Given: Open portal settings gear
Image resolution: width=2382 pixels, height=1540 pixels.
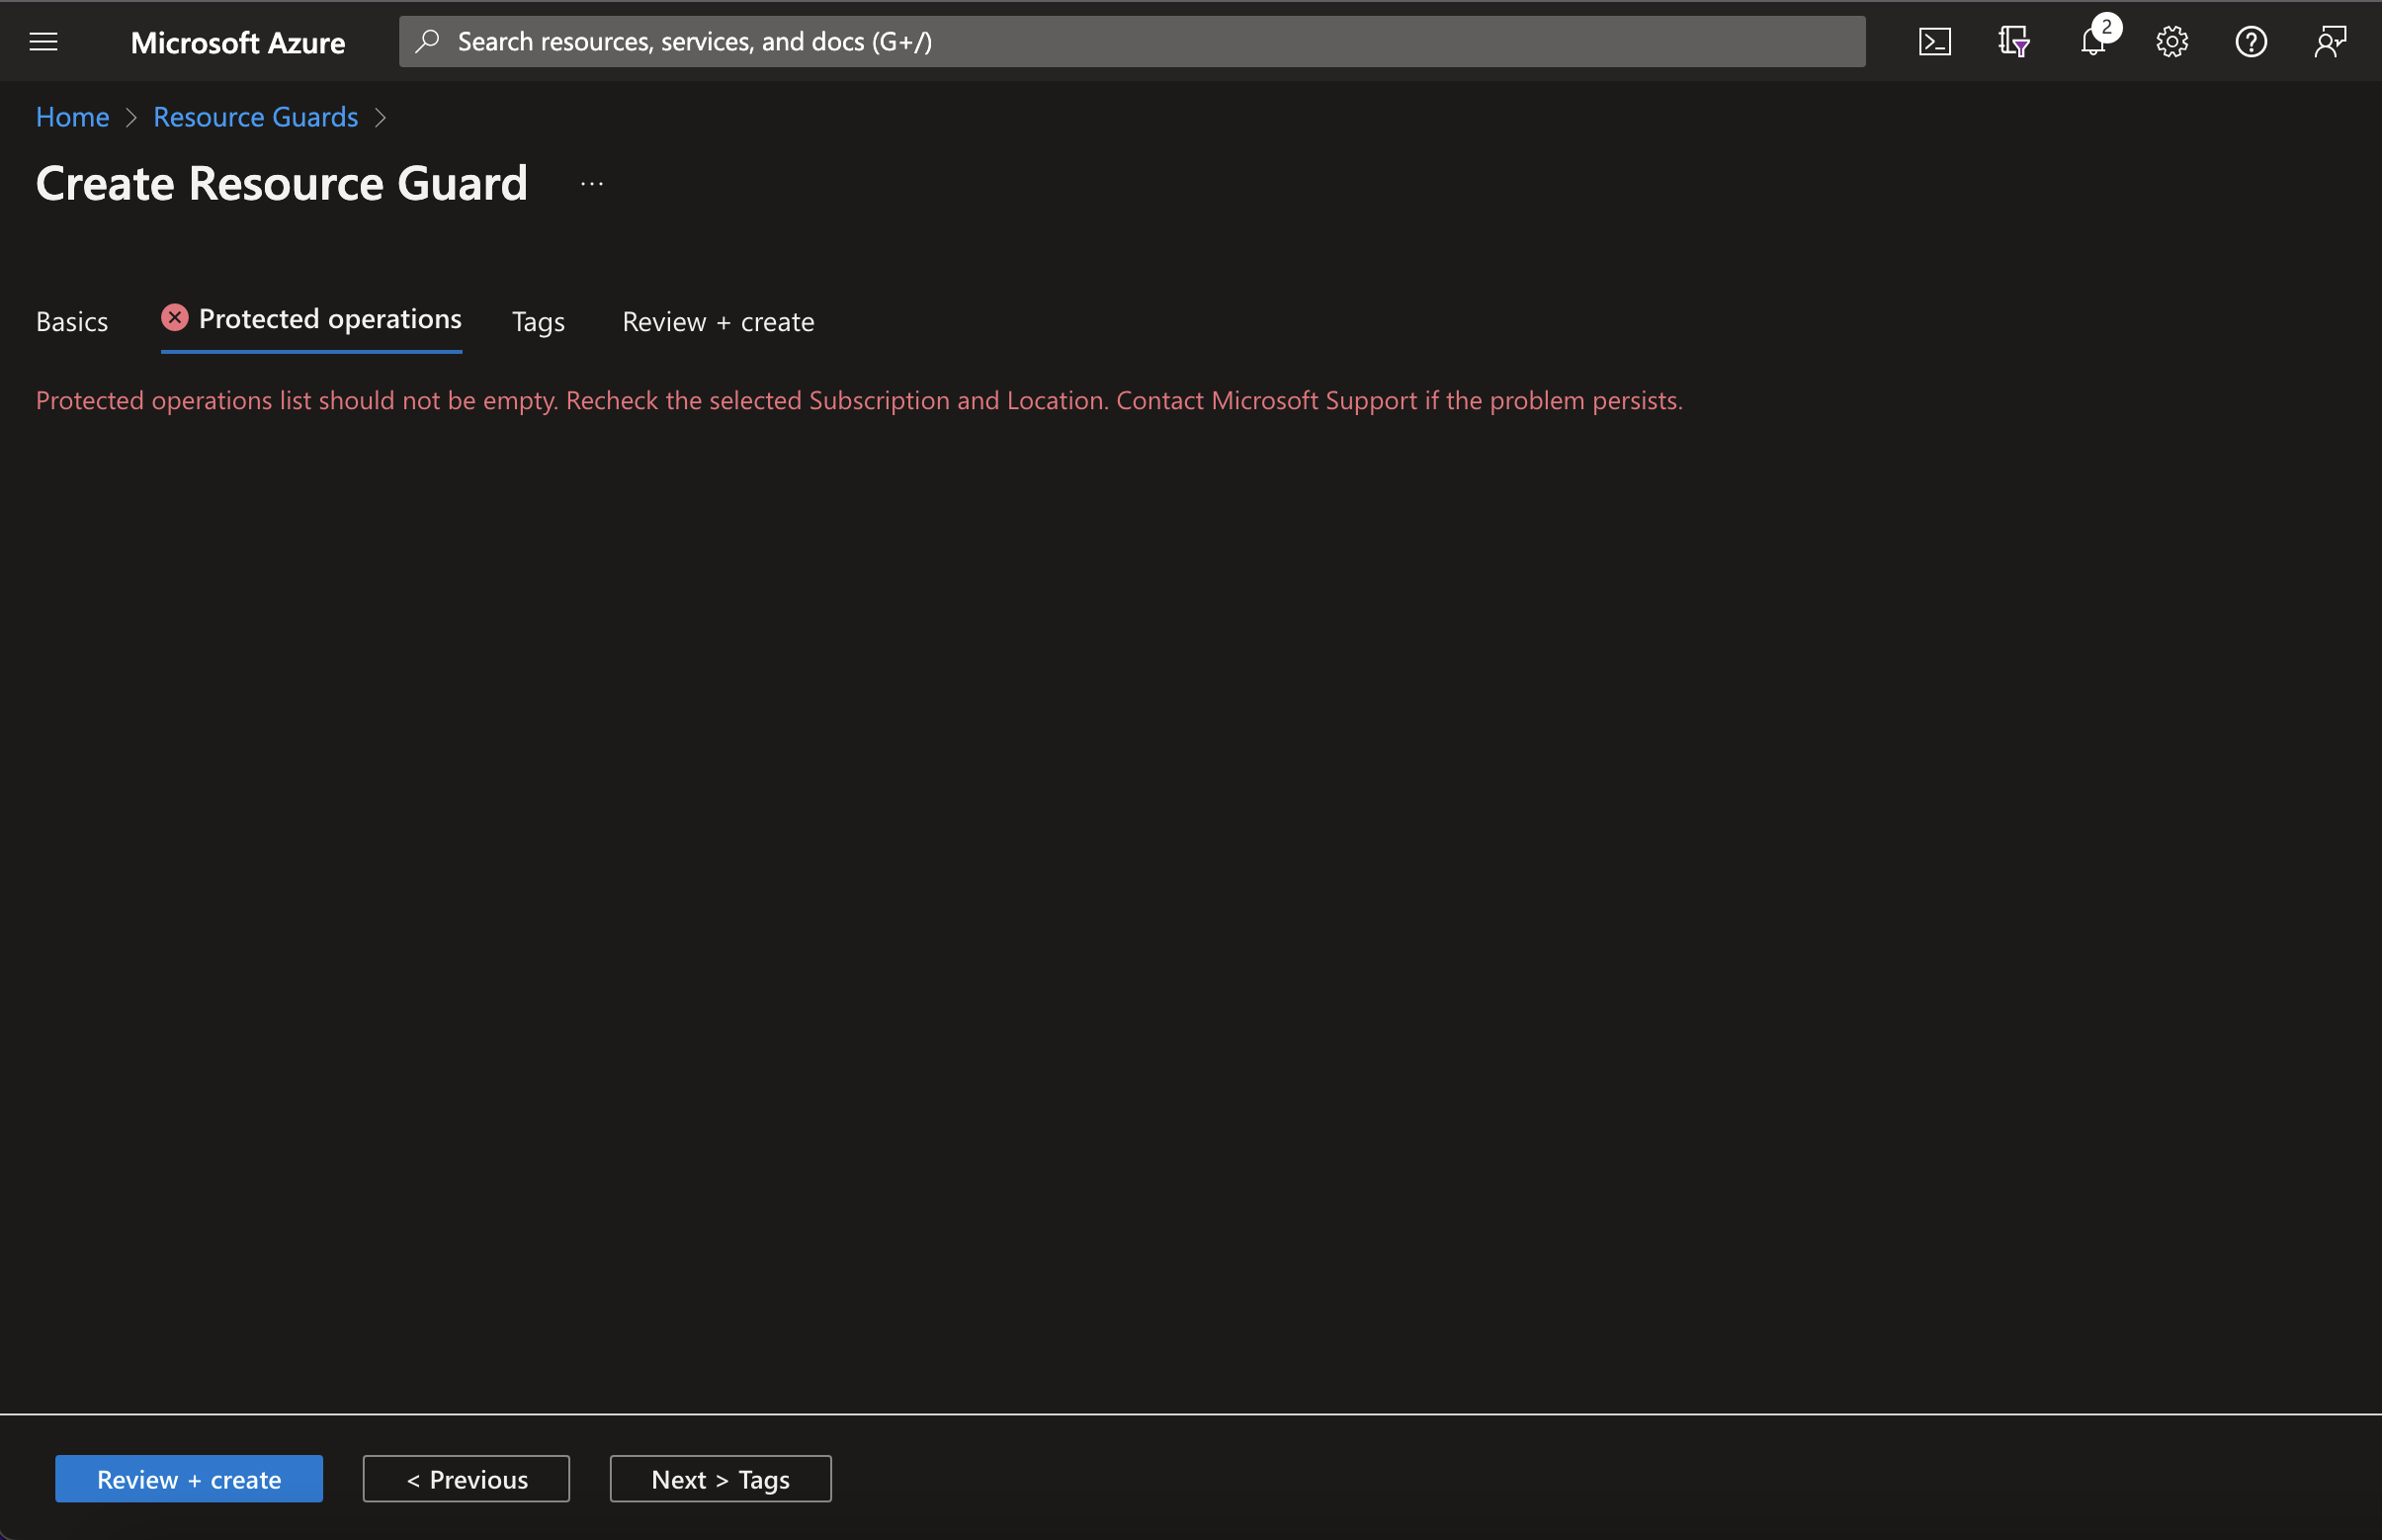Looking at the screenshot, I should point(2170,41).
